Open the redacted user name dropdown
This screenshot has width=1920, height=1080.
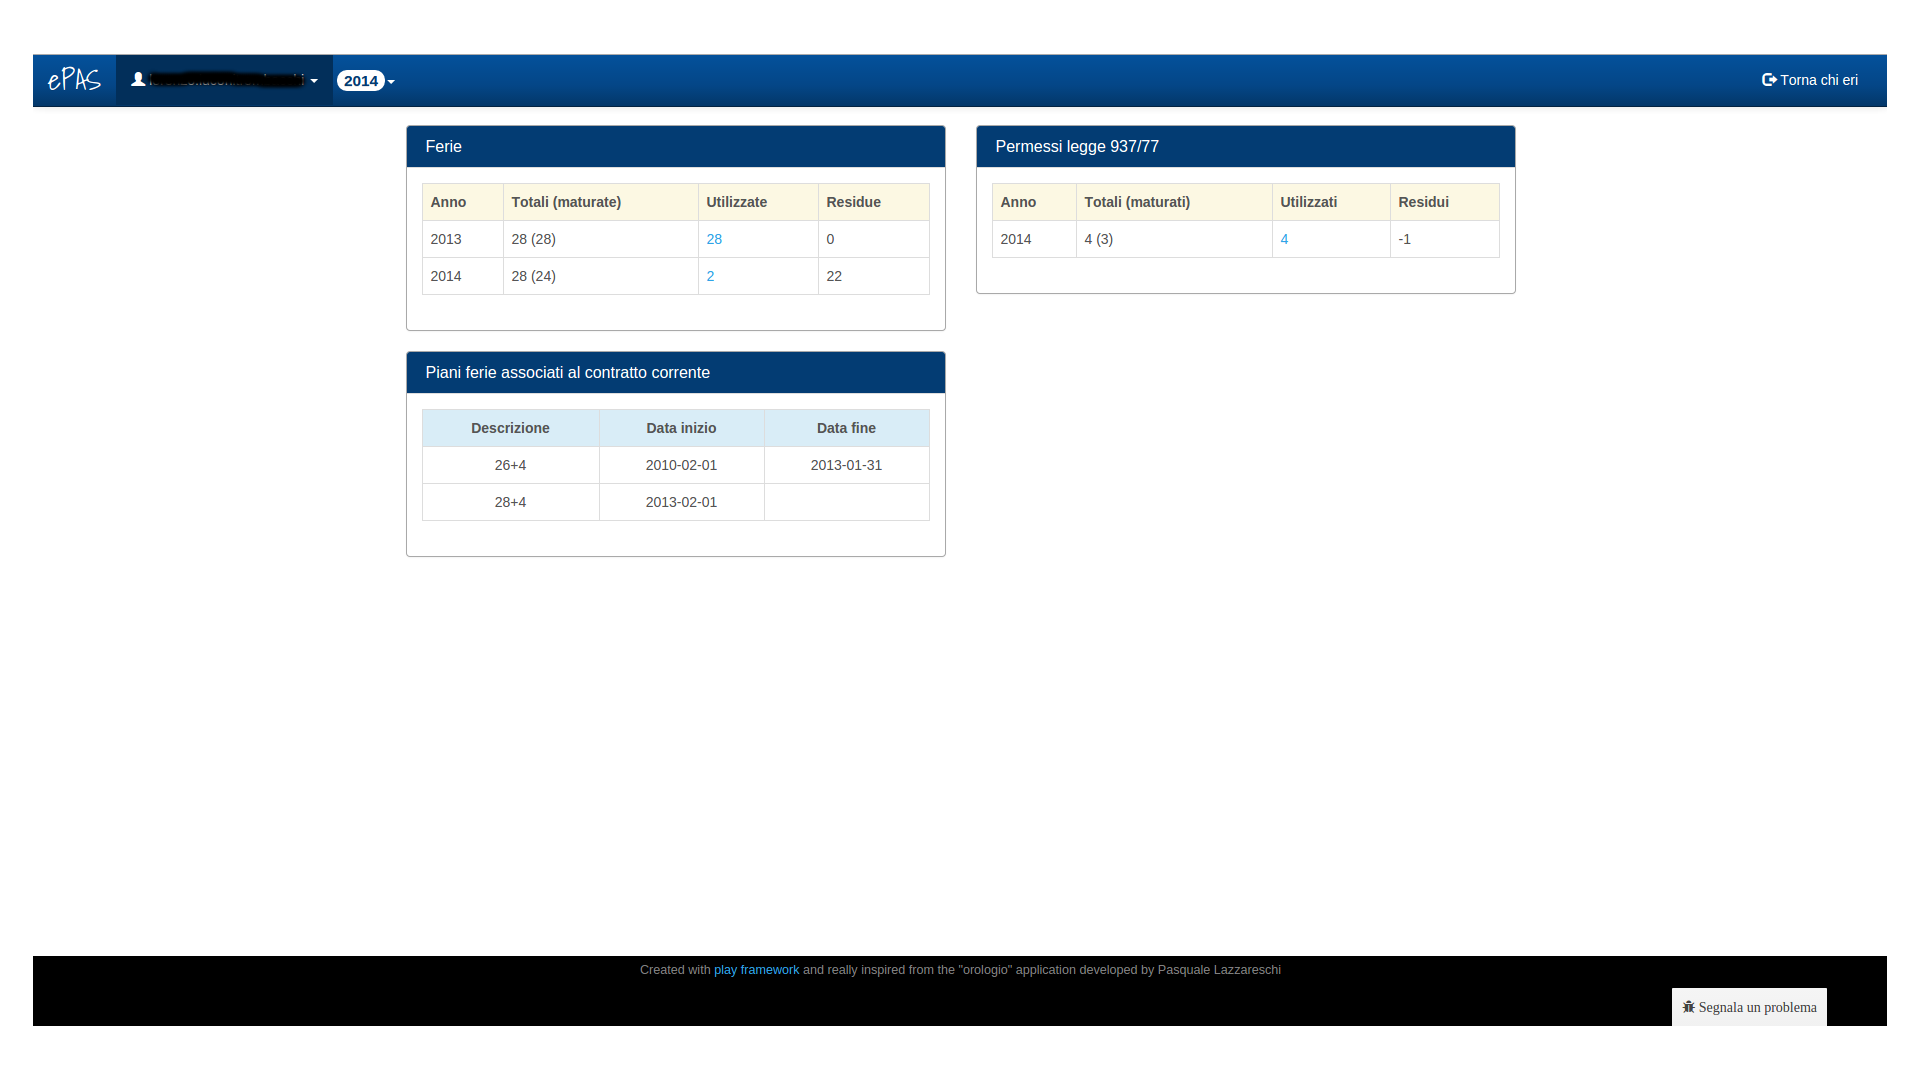tap(225, 80)
